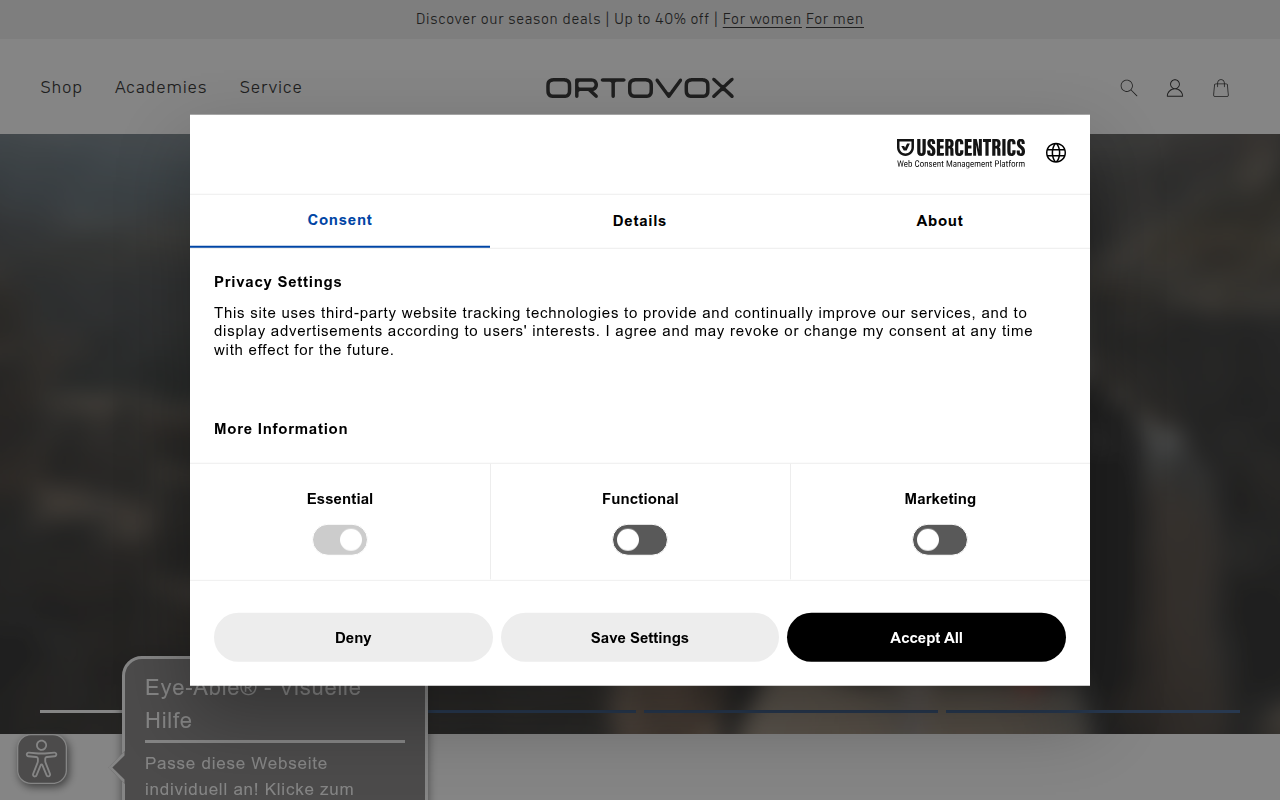Image resolution: width=1280 pixels, height=800 pixels.
Task: Follow the For women link
Action: point(762,19)
